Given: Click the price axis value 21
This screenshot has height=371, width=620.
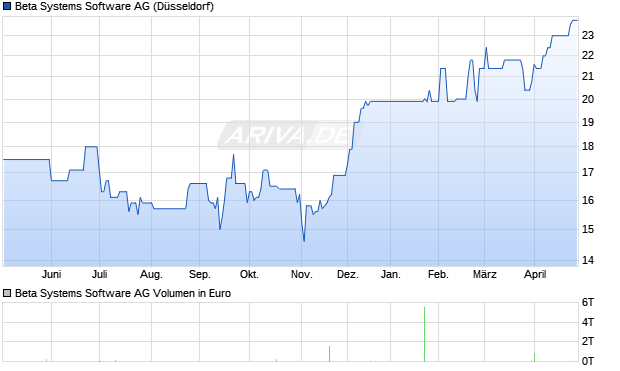Looking at the screenshot, I should 588,76.
